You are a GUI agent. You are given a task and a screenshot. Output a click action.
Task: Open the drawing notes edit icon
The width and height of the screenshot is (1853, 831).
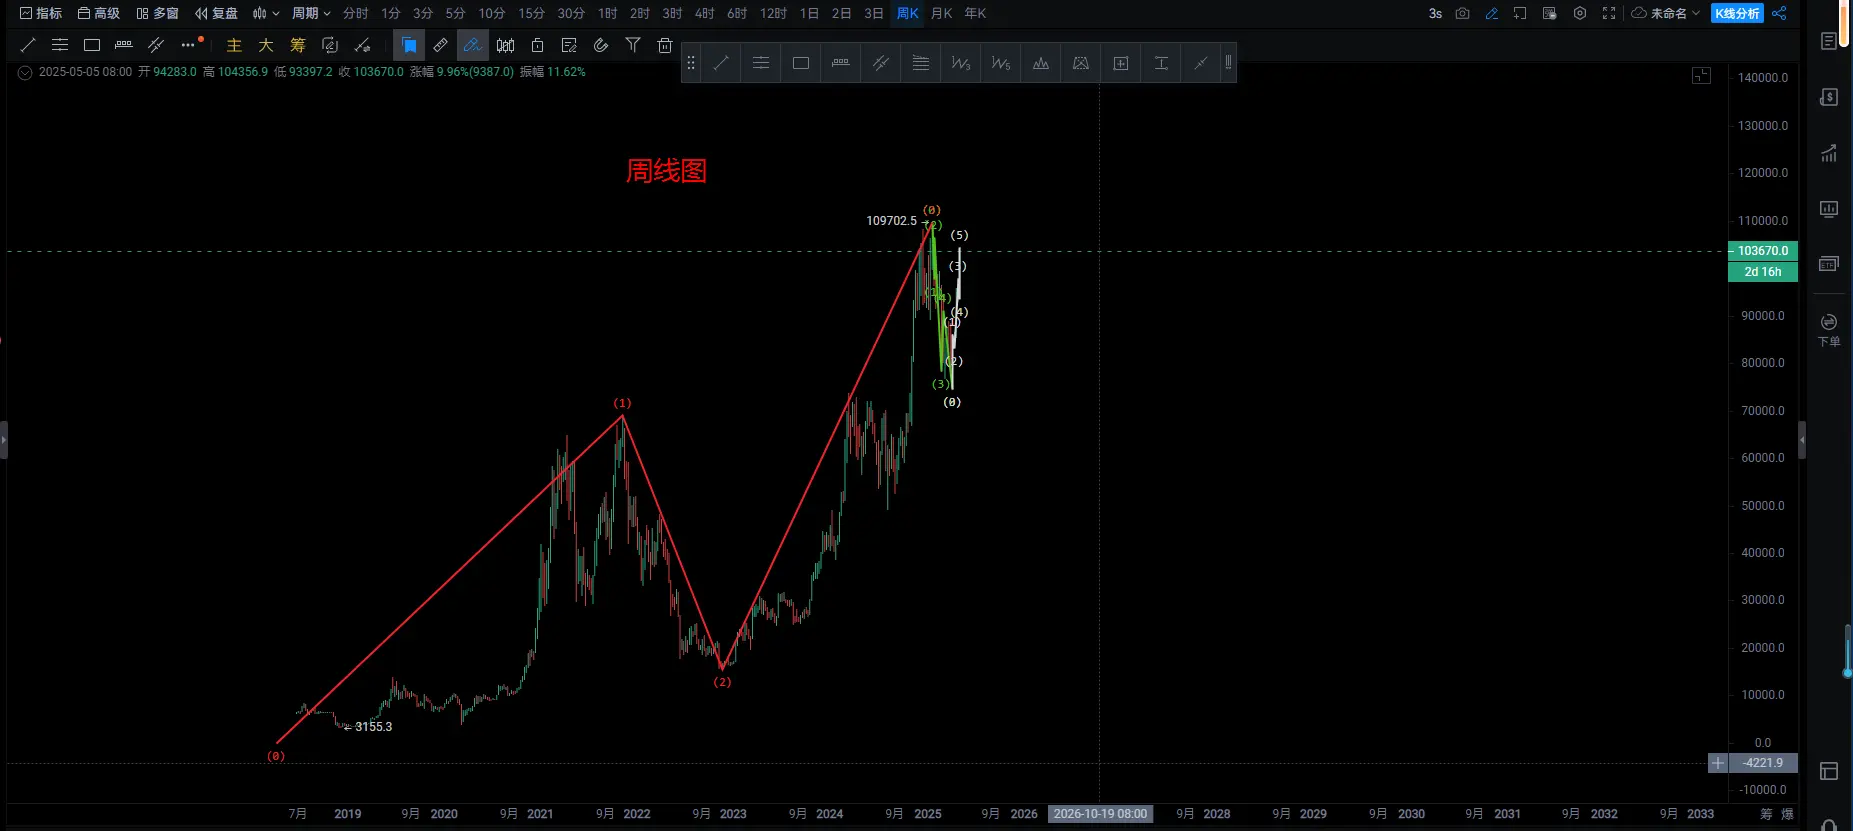pyautogui.click(x=569, y=45)
